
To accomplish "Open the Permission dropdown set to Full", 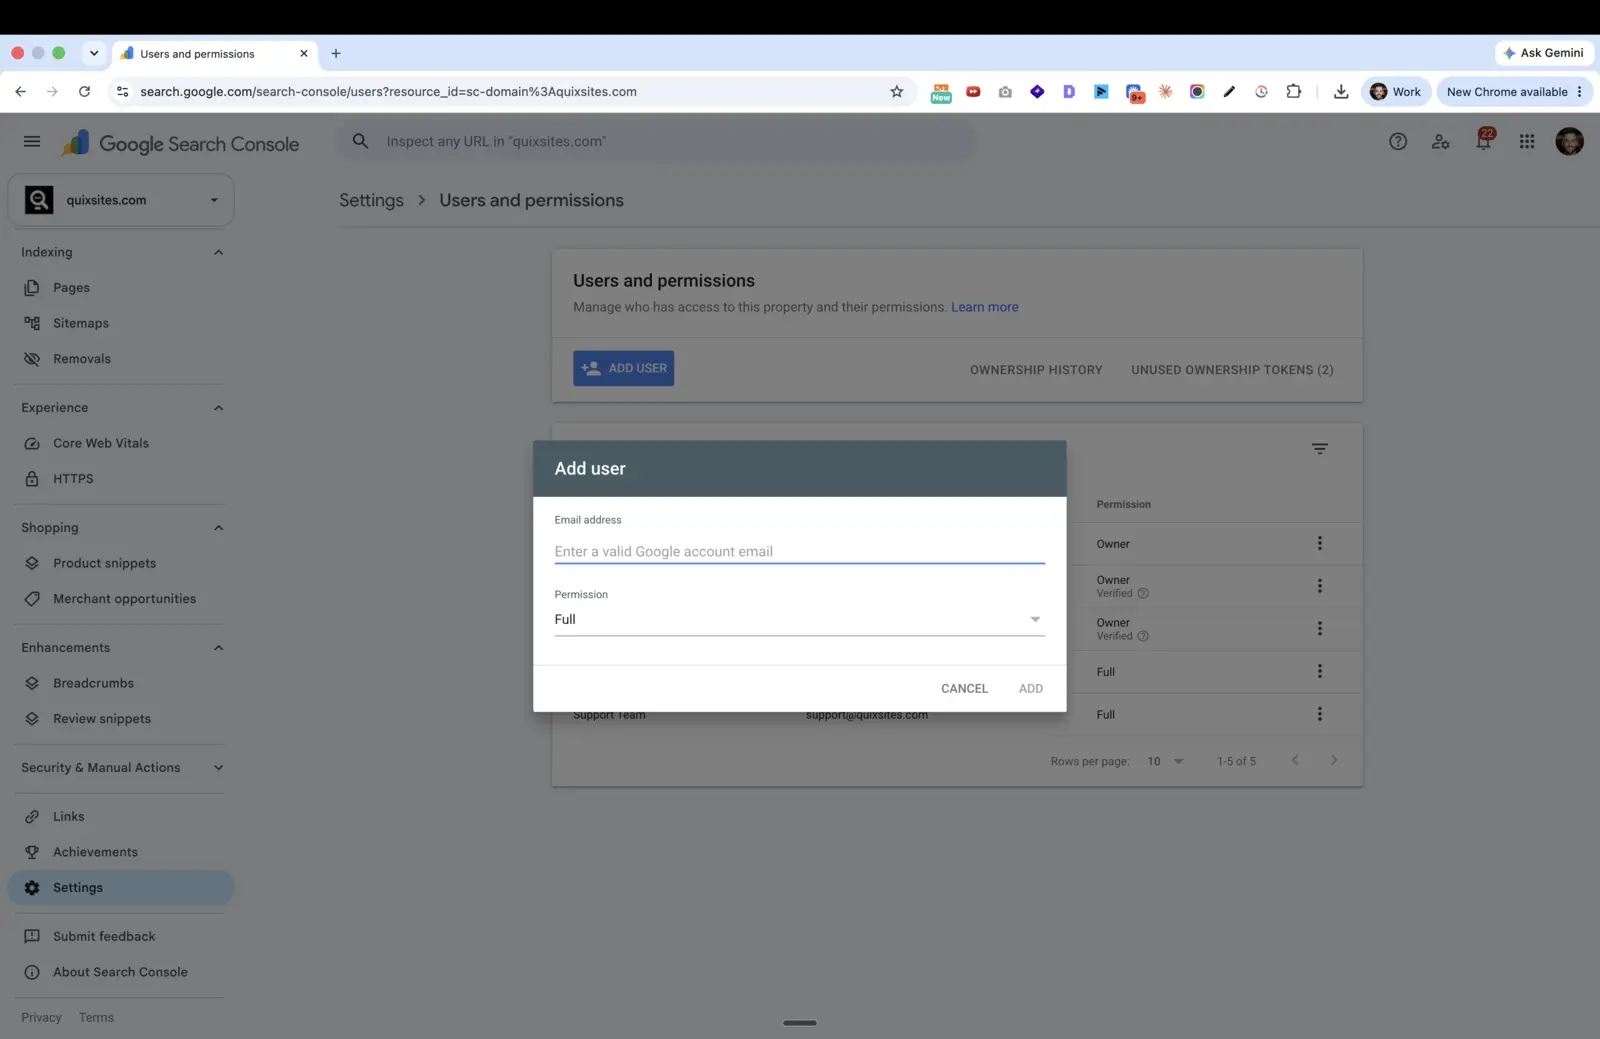I will tap(799, 619).
